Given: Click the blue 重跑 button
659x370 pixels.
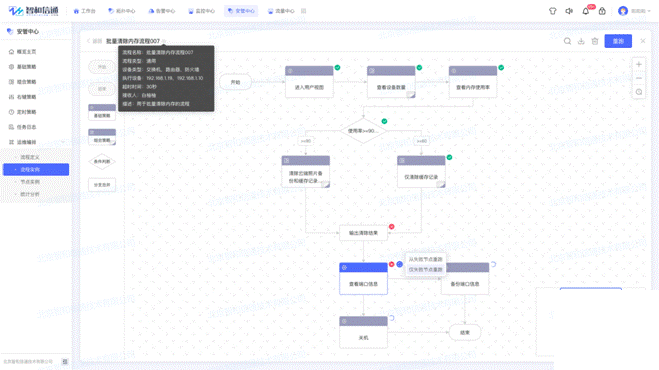Looking at the screenshot, I should 618,41.
